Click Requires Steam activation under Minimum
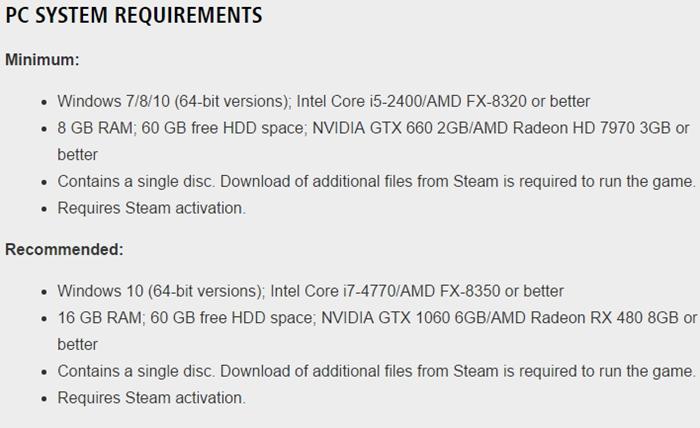This screenshot has width=700, height=428. [151, 208]
